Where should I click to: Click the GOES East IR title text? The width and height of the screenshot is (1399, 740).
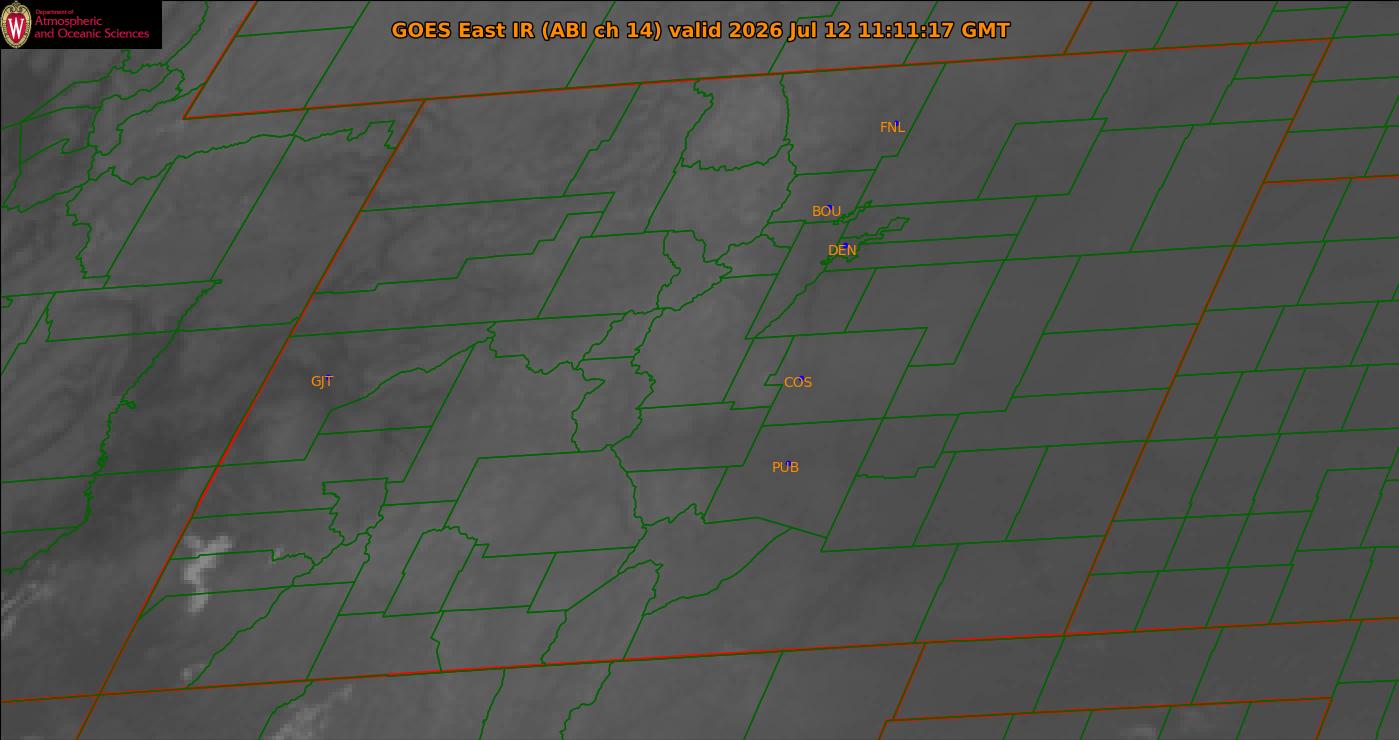(700, 30)
